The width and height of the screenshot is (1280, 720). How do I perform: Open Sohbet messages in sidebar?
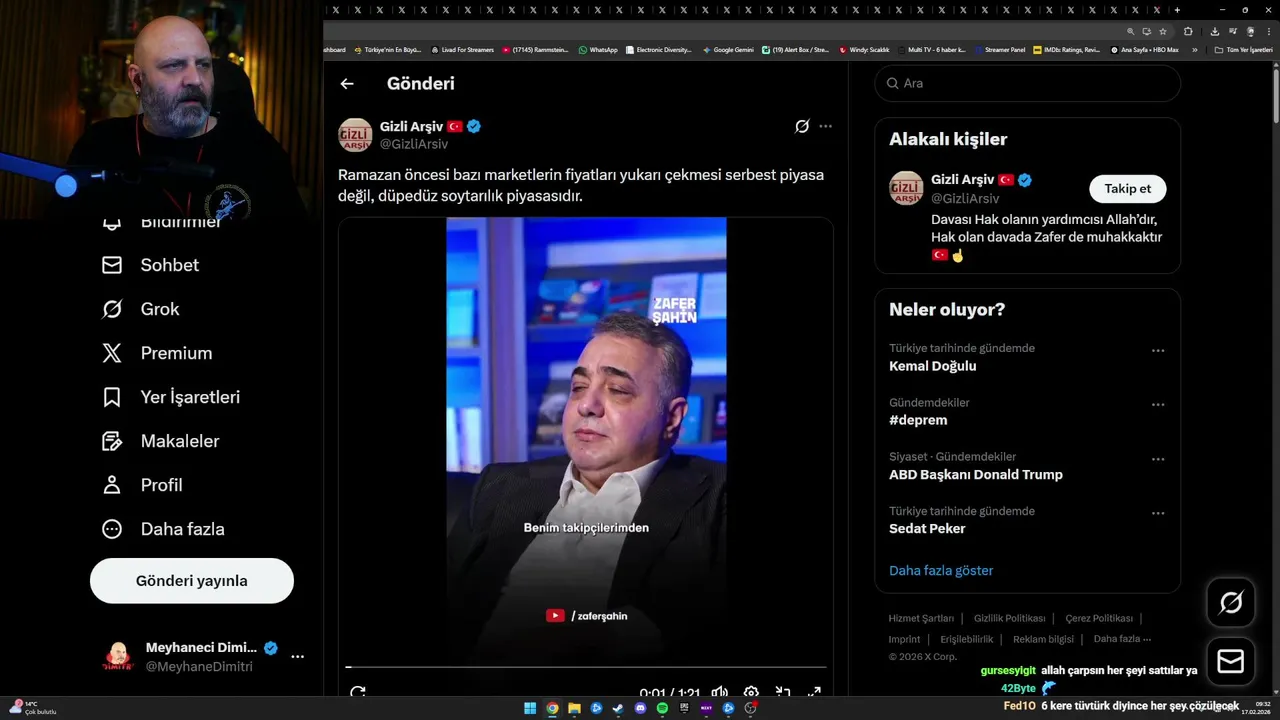tap(150, 265)
